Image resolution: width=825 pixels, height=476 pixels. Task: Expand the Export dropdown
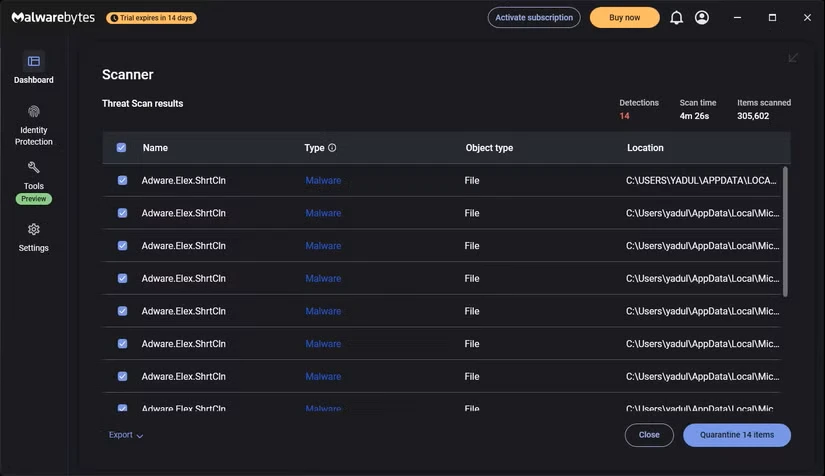click(126, 435)
